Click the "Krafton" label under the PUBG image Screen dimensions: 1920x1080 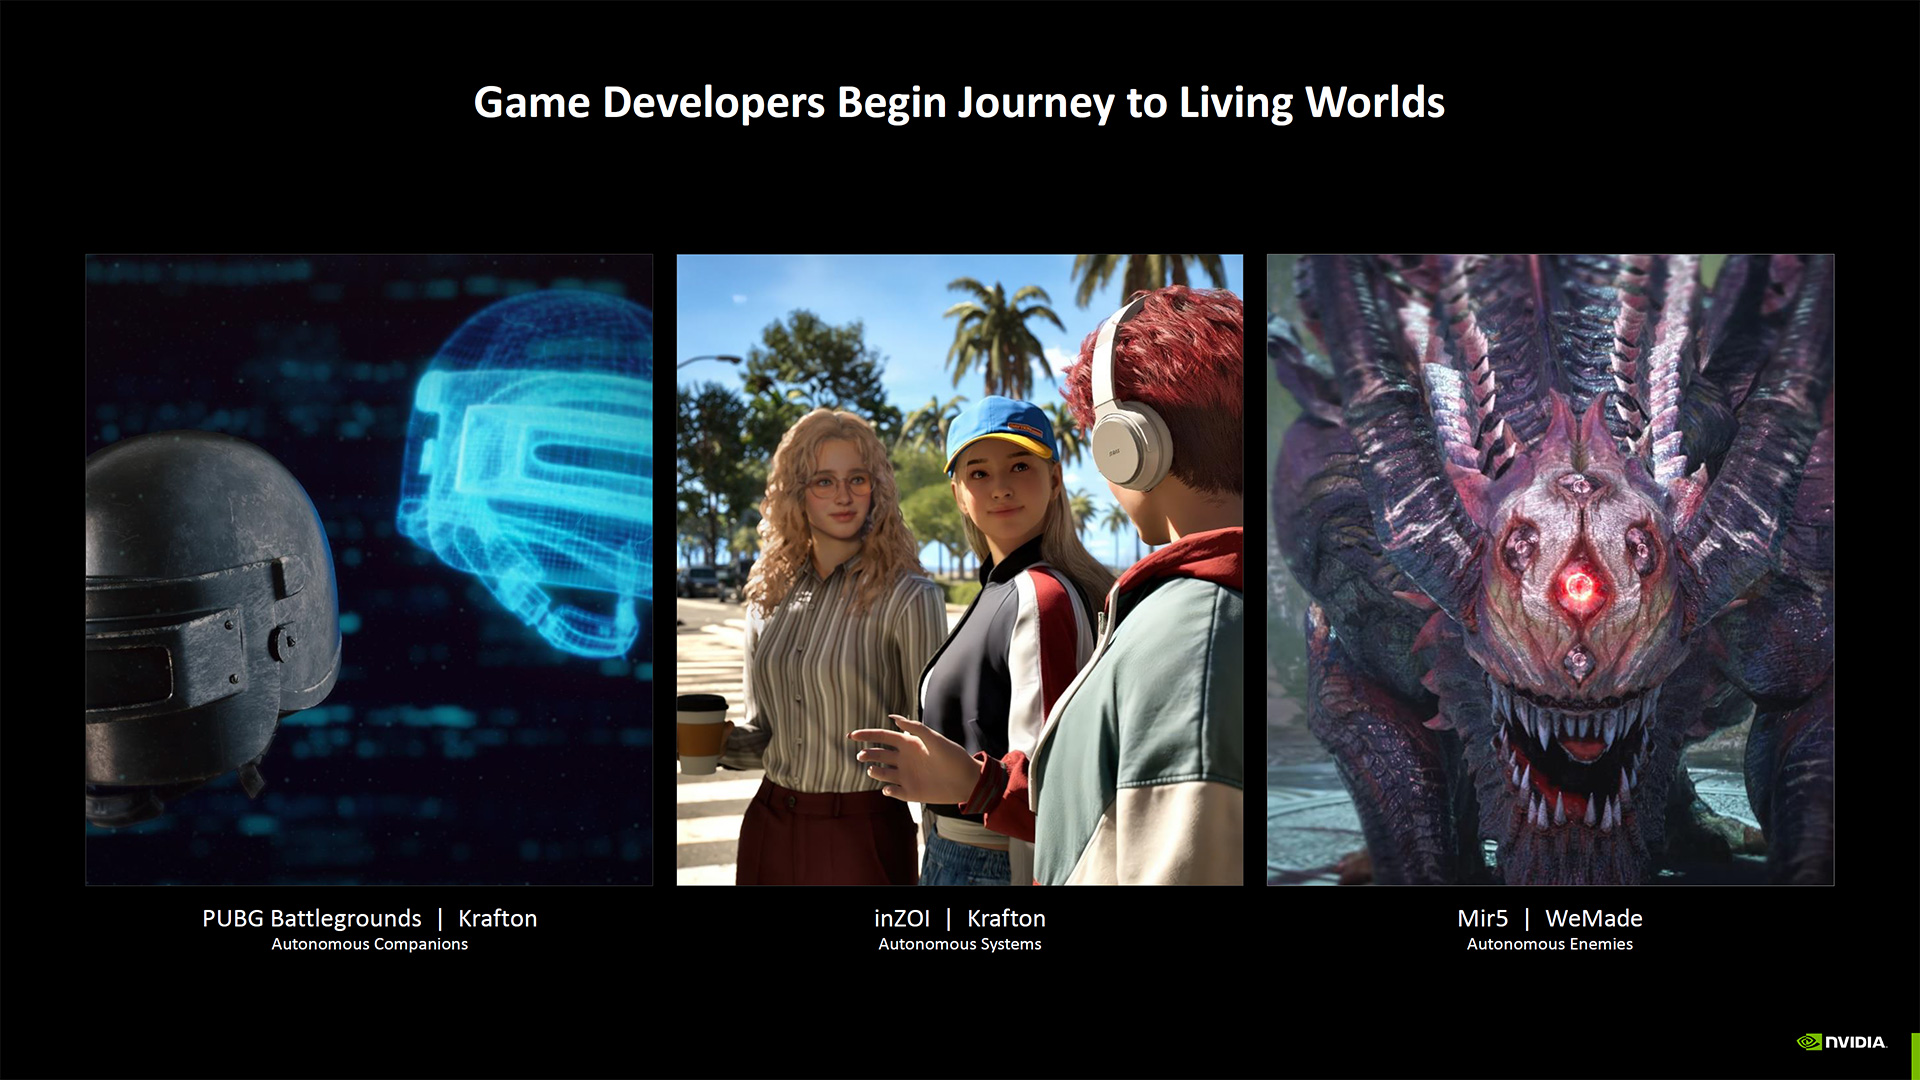point(497,918)
